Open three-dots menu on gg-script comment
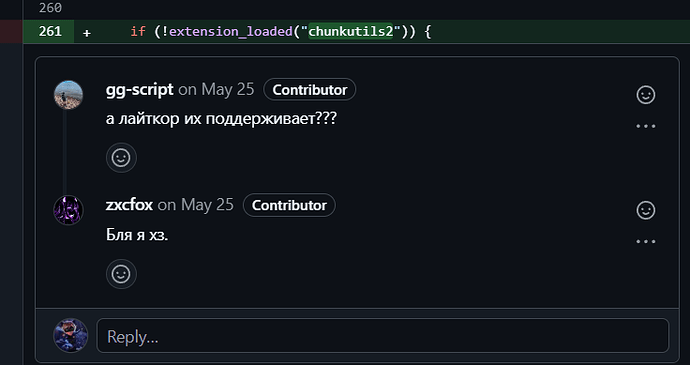Viewport: 690px width, 365px height. point(646,126)
